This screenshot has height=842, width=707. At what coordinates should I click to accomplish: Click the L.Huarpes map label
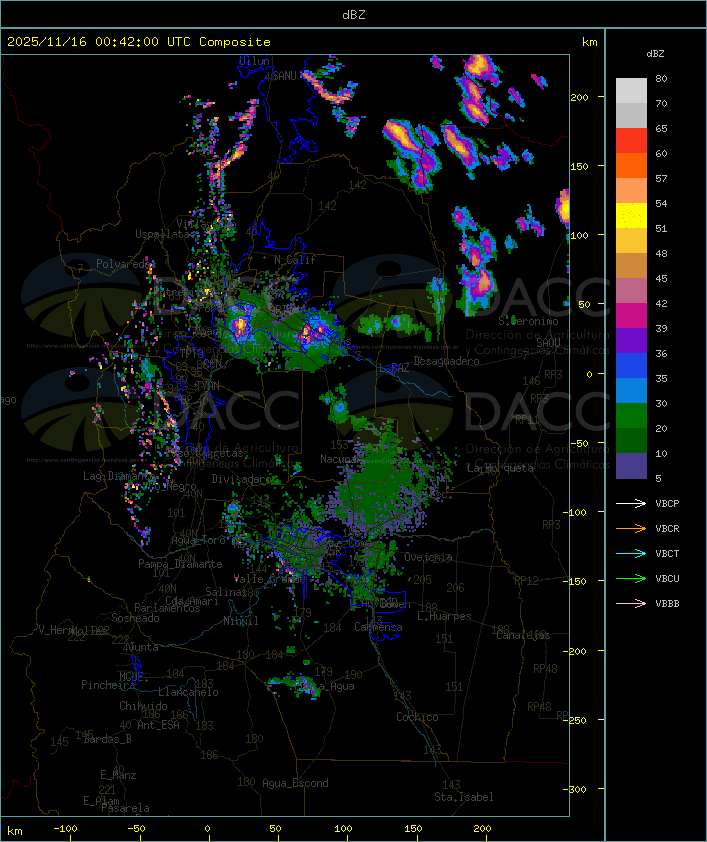(443, 616)
